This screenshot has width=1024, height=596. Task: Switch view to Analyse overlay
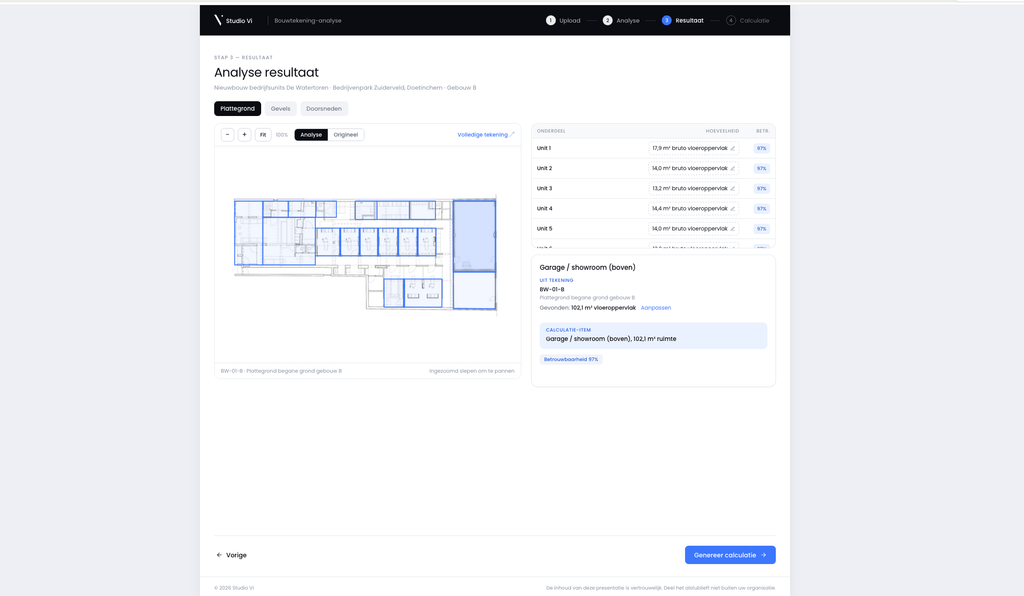tap(311, 134)
